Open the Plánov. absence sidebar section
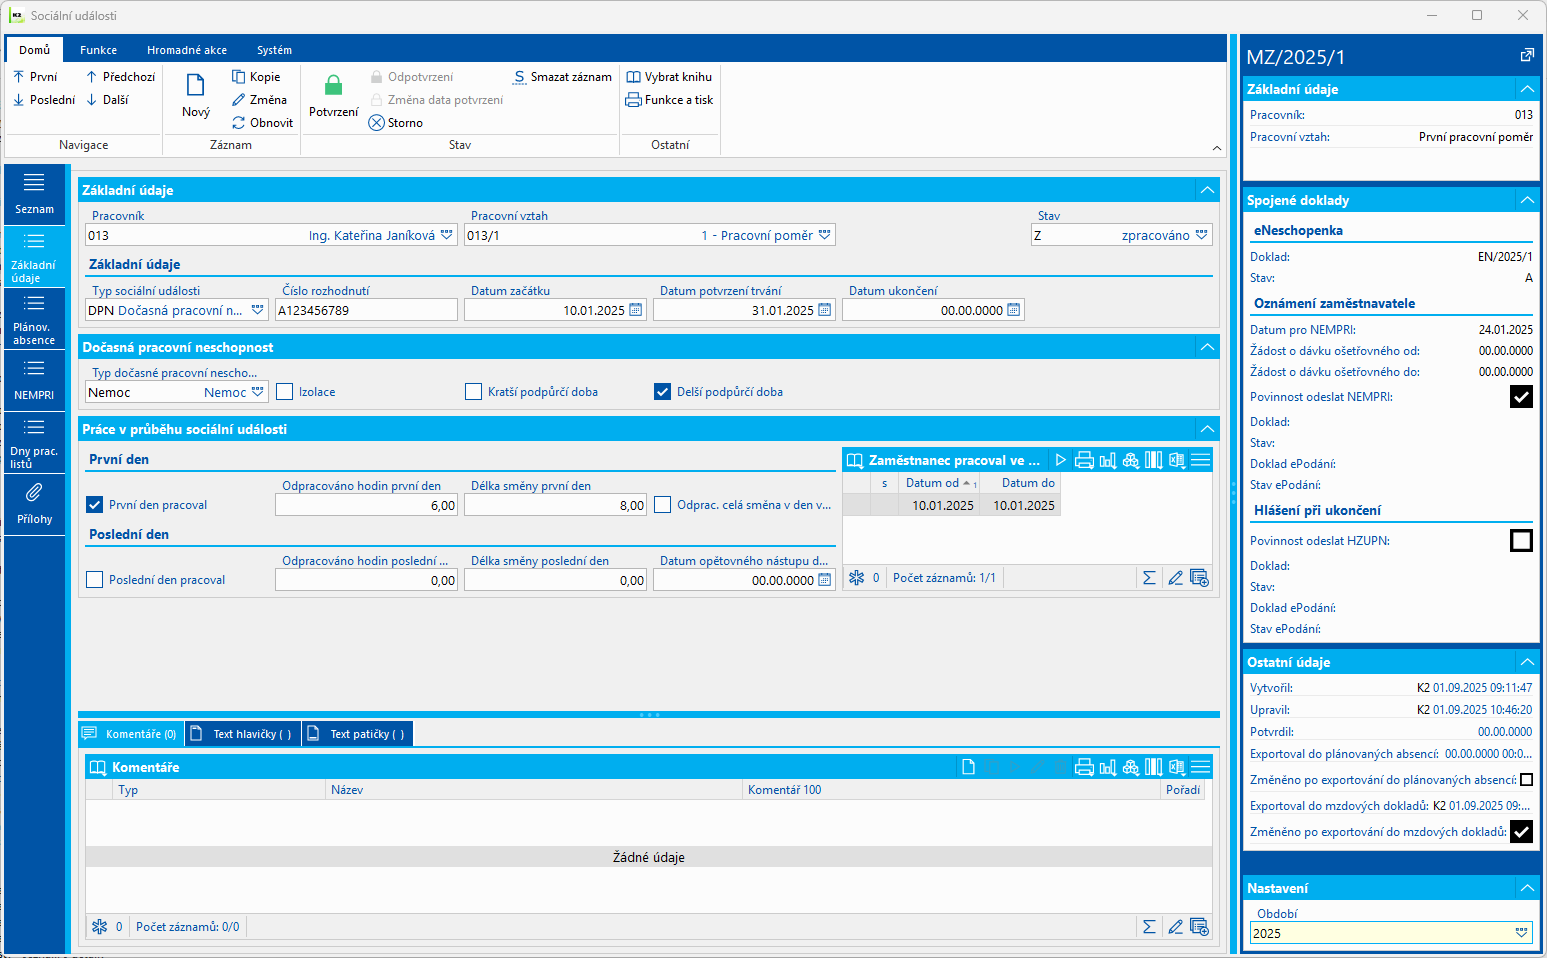1547x958 pixels. [x=34, y=319]
